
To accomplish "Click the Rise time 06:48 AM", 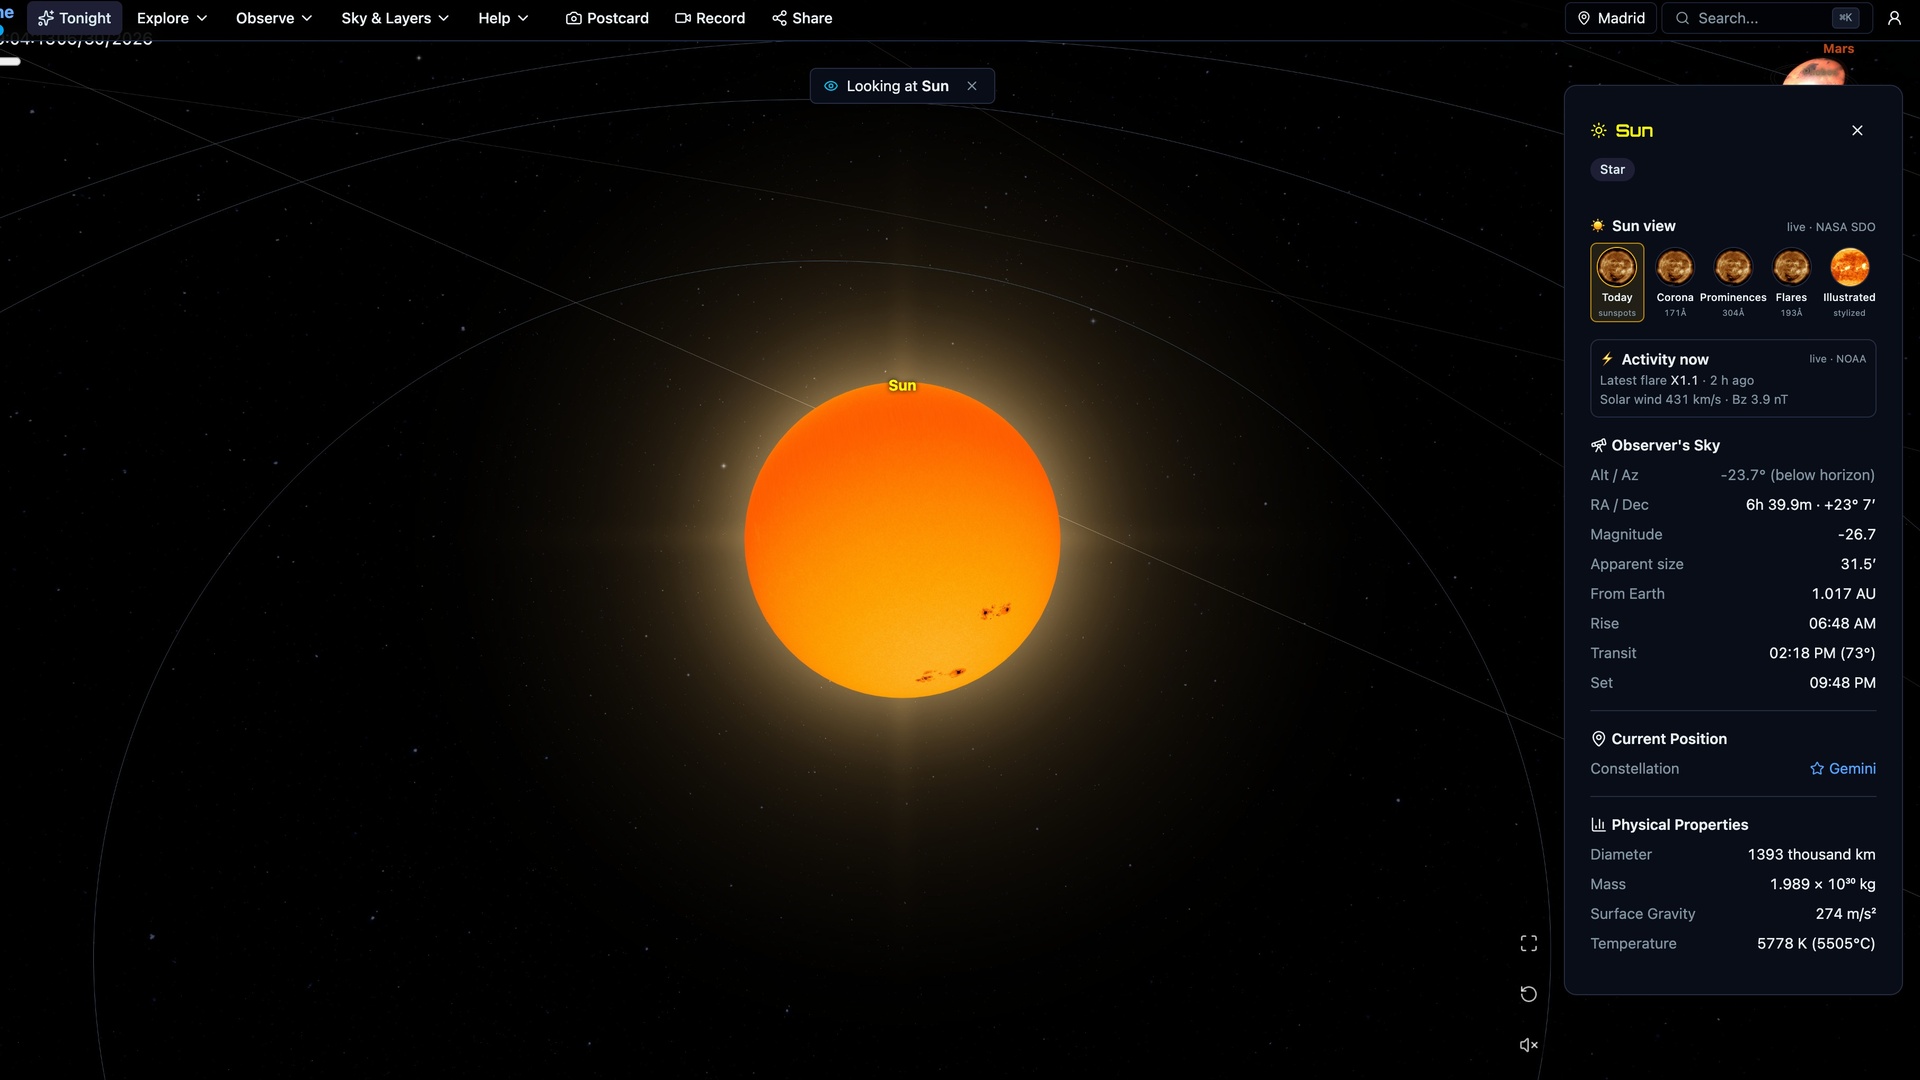I will 1842,624.
